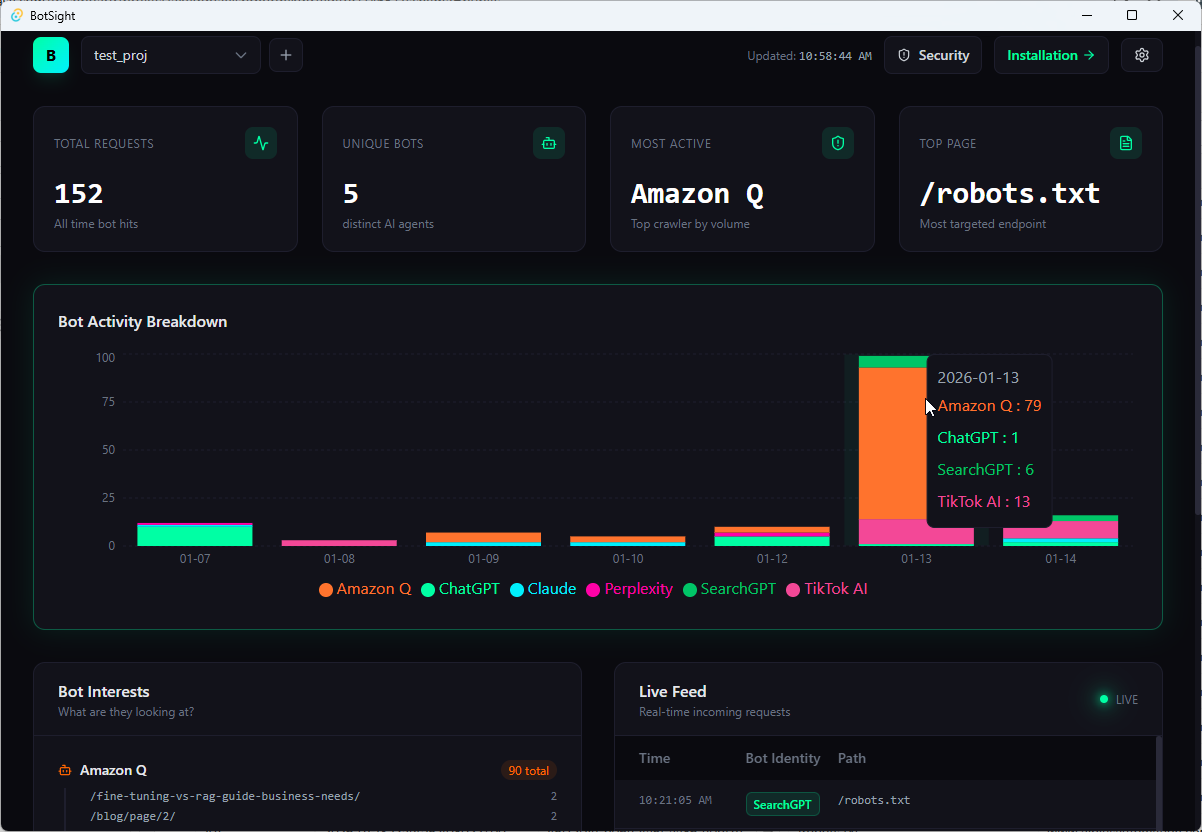Click the shield icon on Most Active card
The image size is (1202, 832).
837,143
